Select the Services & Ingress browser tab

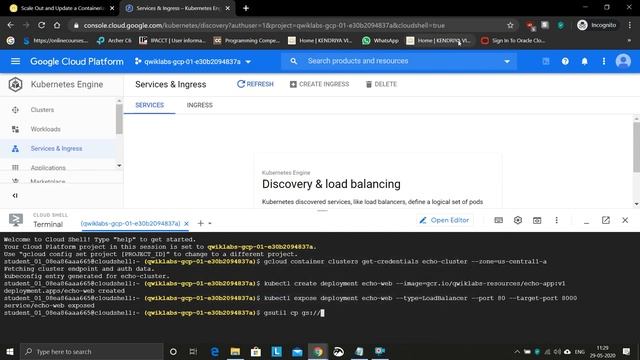coord(178,8)
